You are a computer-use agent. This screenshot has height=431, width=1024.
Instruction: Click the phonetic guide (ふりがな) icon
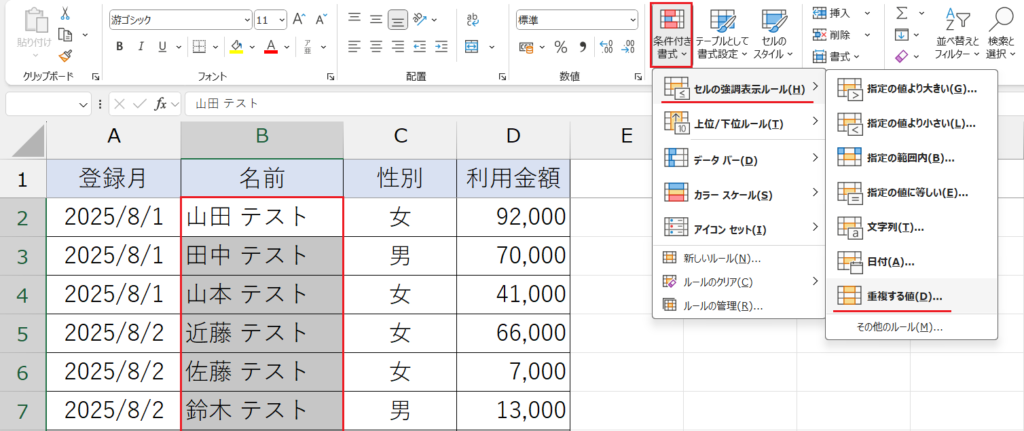point(308,46)
